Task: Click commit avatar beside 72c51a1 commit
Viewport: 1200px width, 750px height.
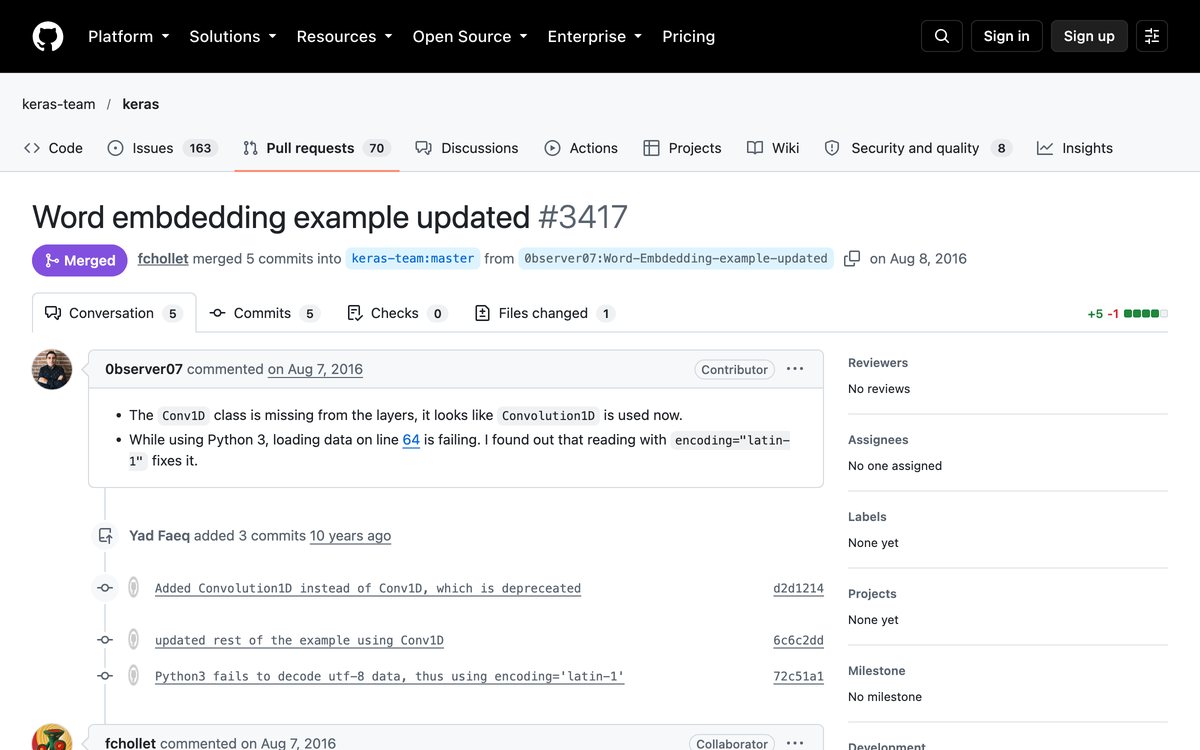Action: tap(133, 676)
